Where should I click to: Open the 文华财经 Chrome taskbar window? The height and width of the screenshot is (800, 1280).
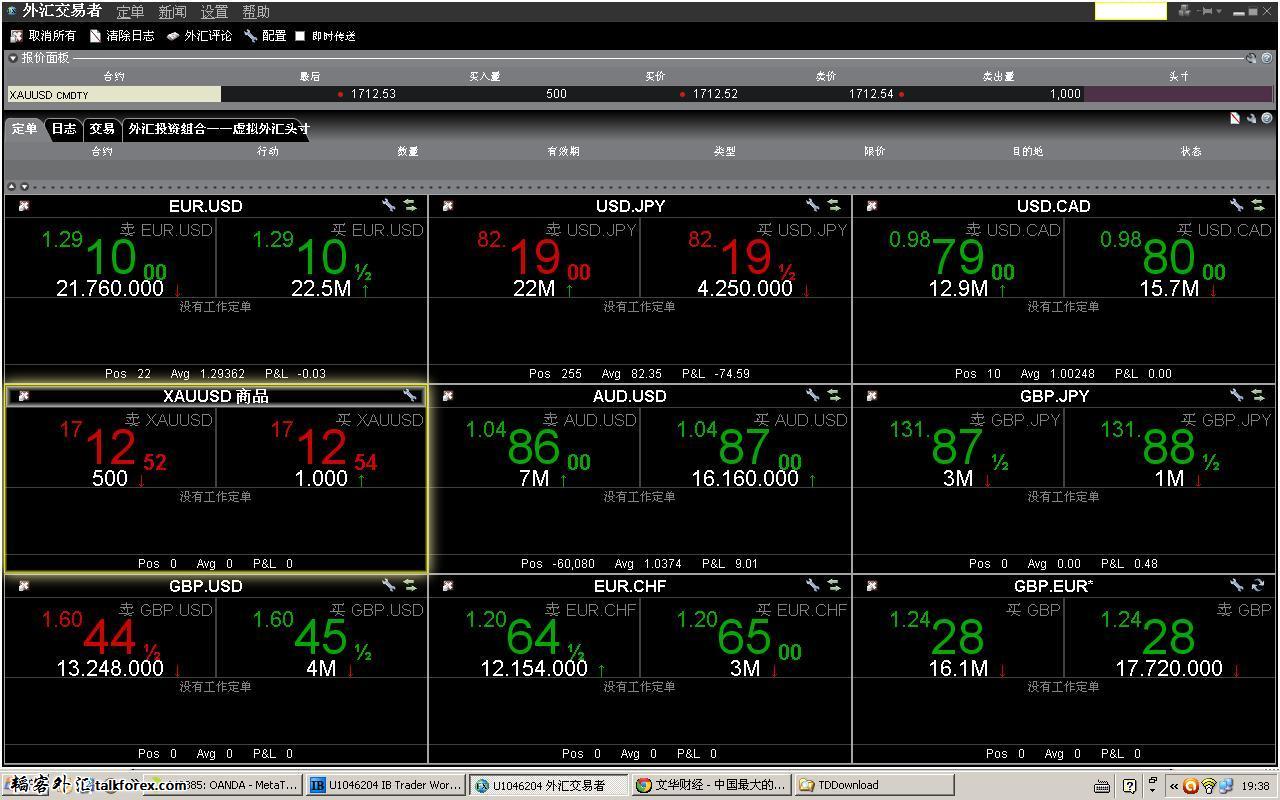[x=711, y=785]
